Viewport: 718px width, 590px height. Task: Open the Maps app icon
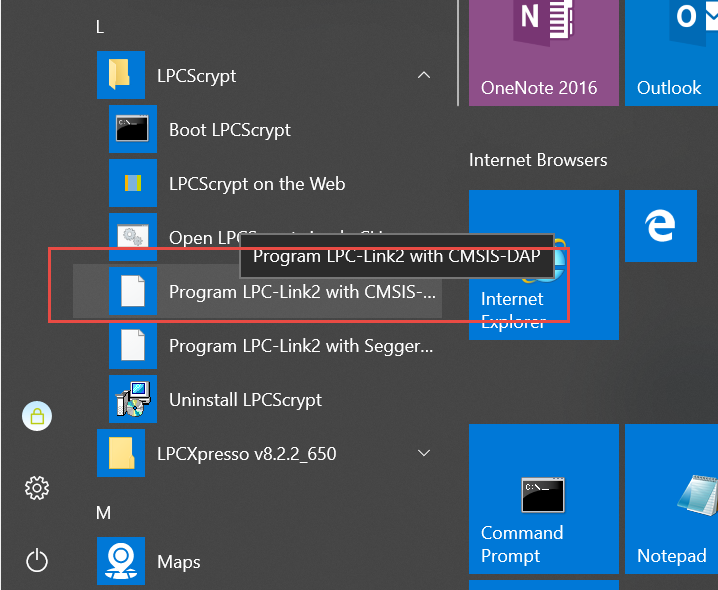(121, 561)
